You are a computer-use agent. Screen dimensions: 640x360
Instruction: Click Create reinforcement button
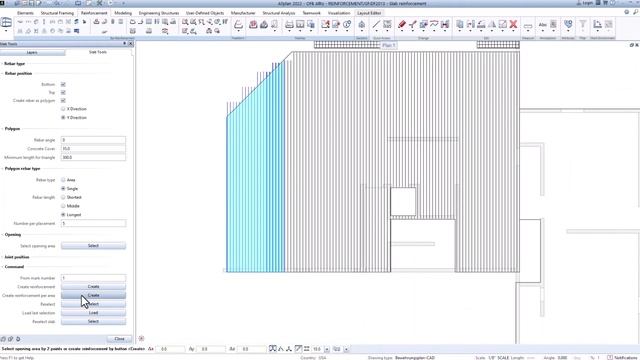pyautogui.click(x=93, y=287)
